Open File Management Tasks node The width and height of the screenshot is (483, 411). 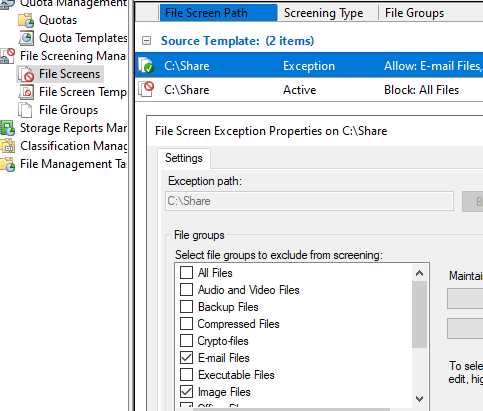coord(73,164)
